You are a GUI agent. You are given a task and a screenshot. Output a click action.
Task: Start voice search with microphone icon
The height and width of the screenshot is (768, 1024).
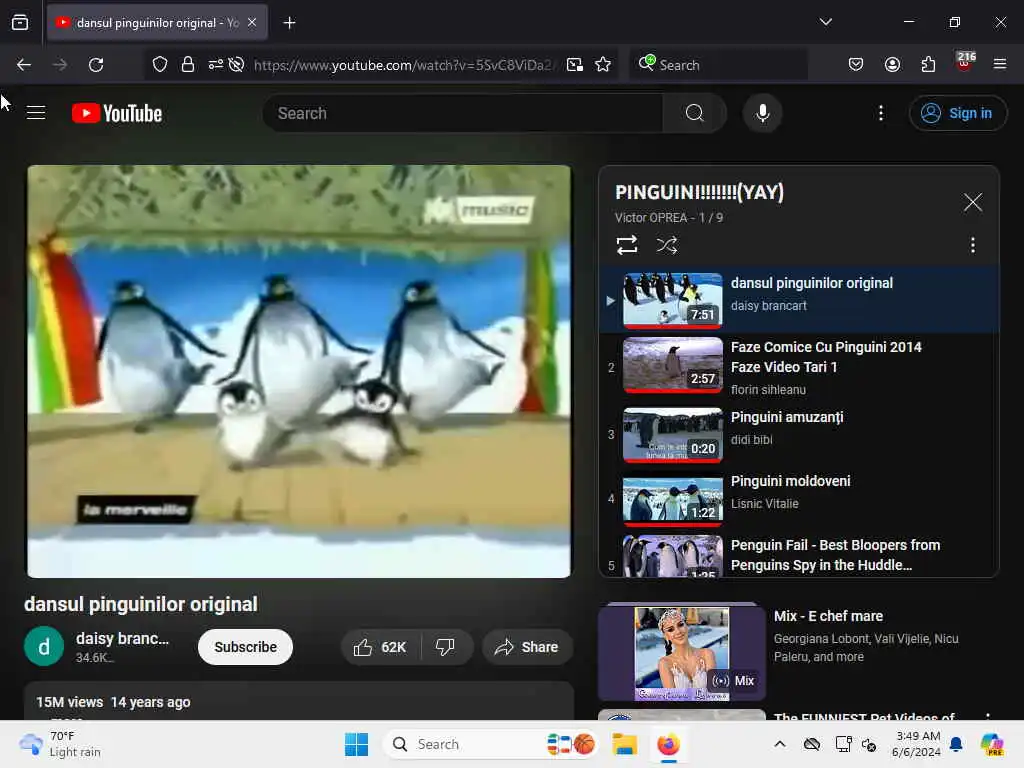(x=762, y=113)
